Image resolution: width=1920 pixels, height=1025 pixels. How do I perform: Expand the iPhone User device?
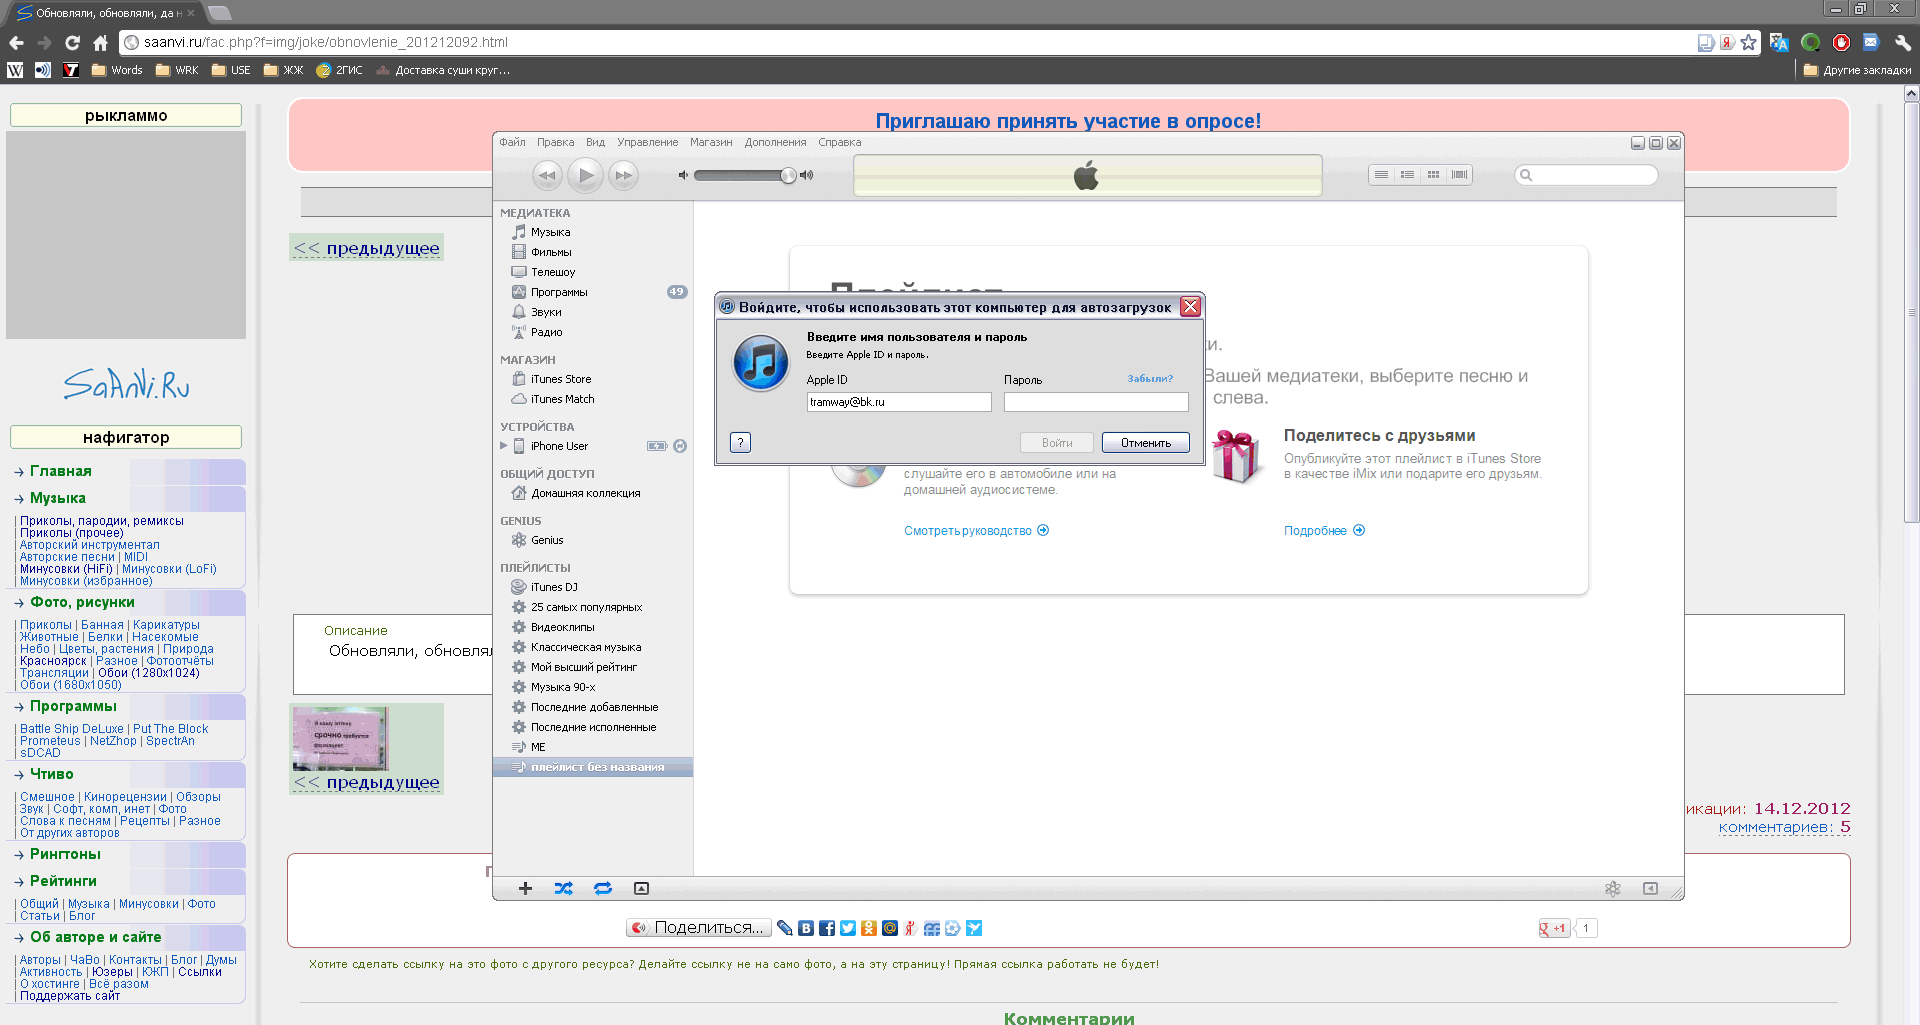(504, 446)
